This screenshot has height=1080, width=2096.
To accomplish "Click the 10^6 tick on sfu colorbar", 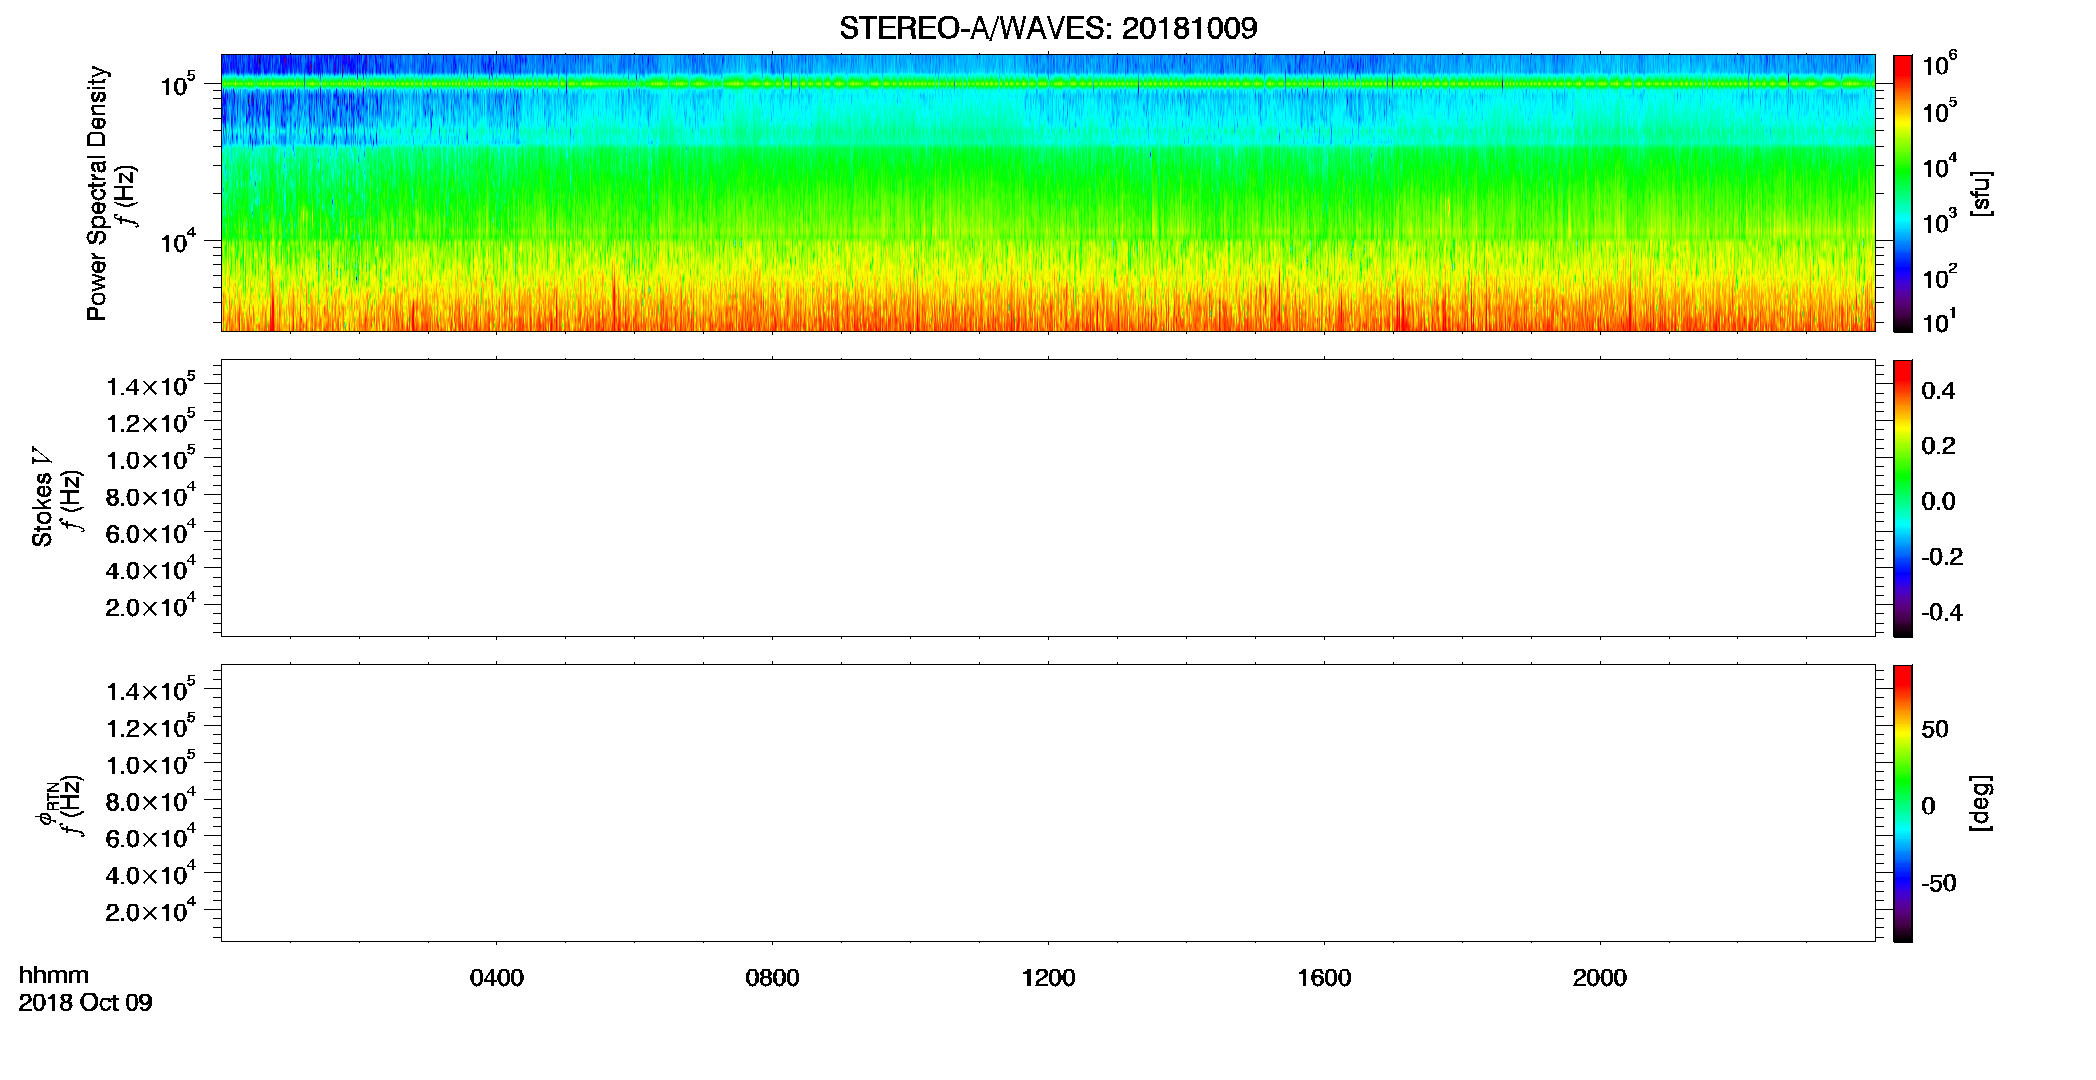I will coord(1939,65).
